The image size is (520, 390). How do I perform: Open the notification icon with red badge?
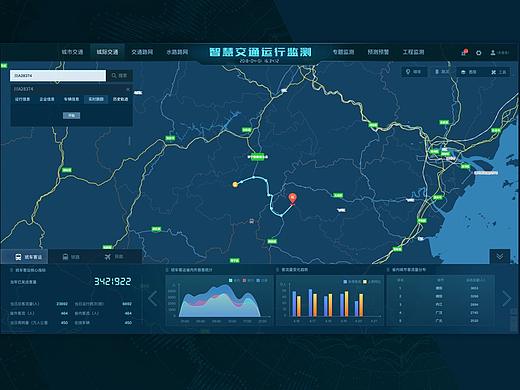pos(464,52)
